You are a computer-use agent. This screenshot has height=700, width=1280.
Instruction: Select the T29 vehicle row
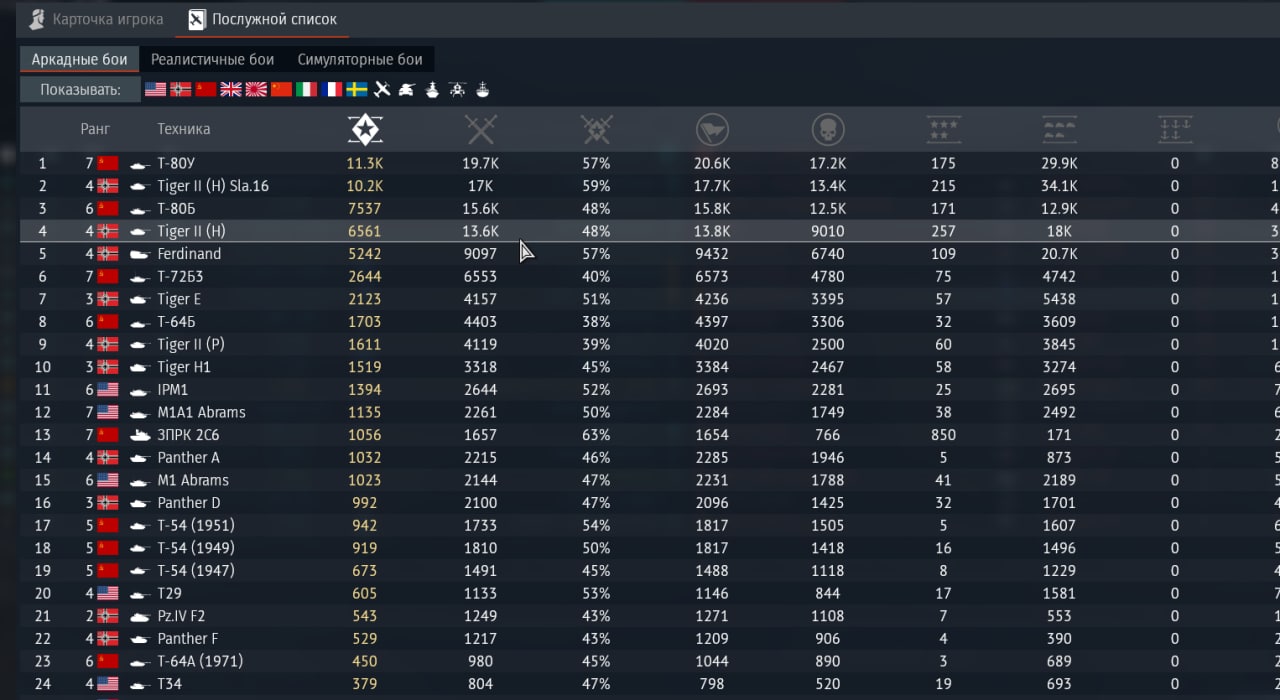point(650,593)
